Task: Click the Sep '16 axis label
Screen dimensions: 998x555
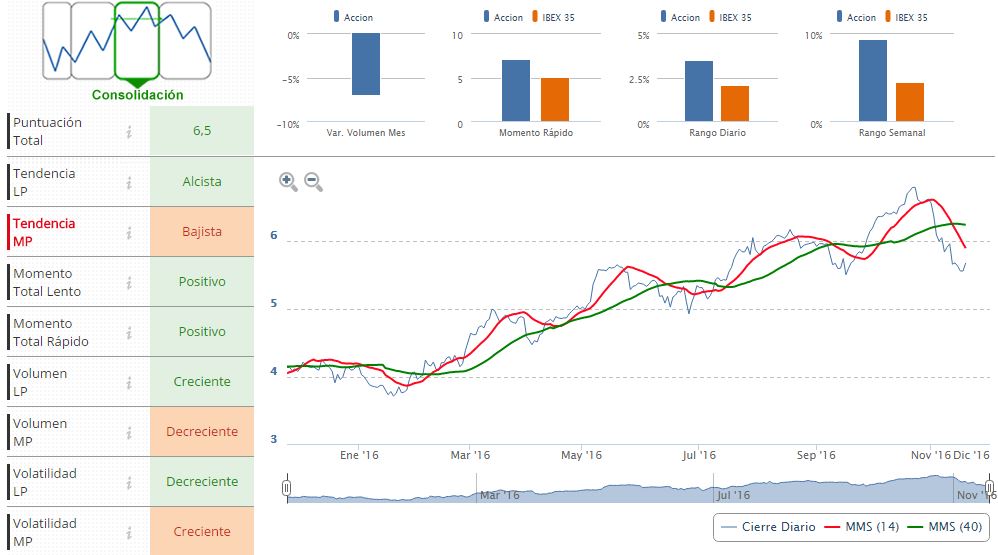Action: pos(816,455)
